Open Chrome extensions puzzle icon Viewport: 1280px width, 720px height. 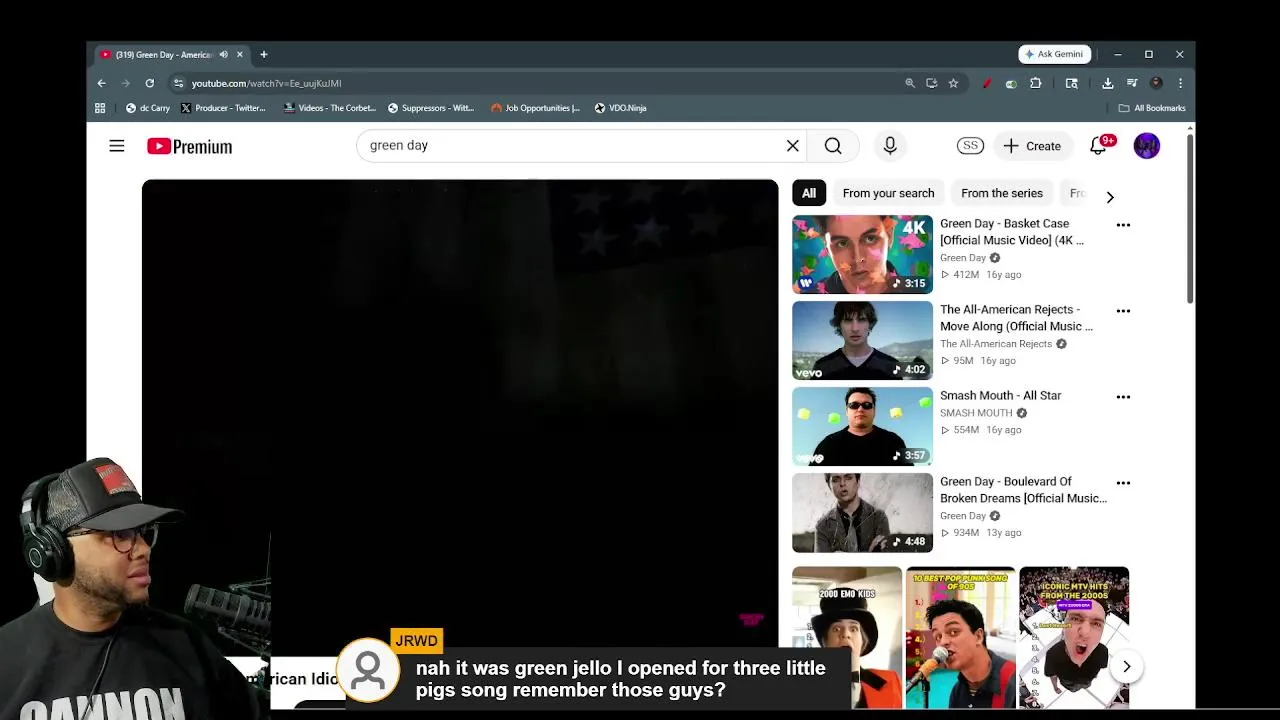(x=1036, y=83)
